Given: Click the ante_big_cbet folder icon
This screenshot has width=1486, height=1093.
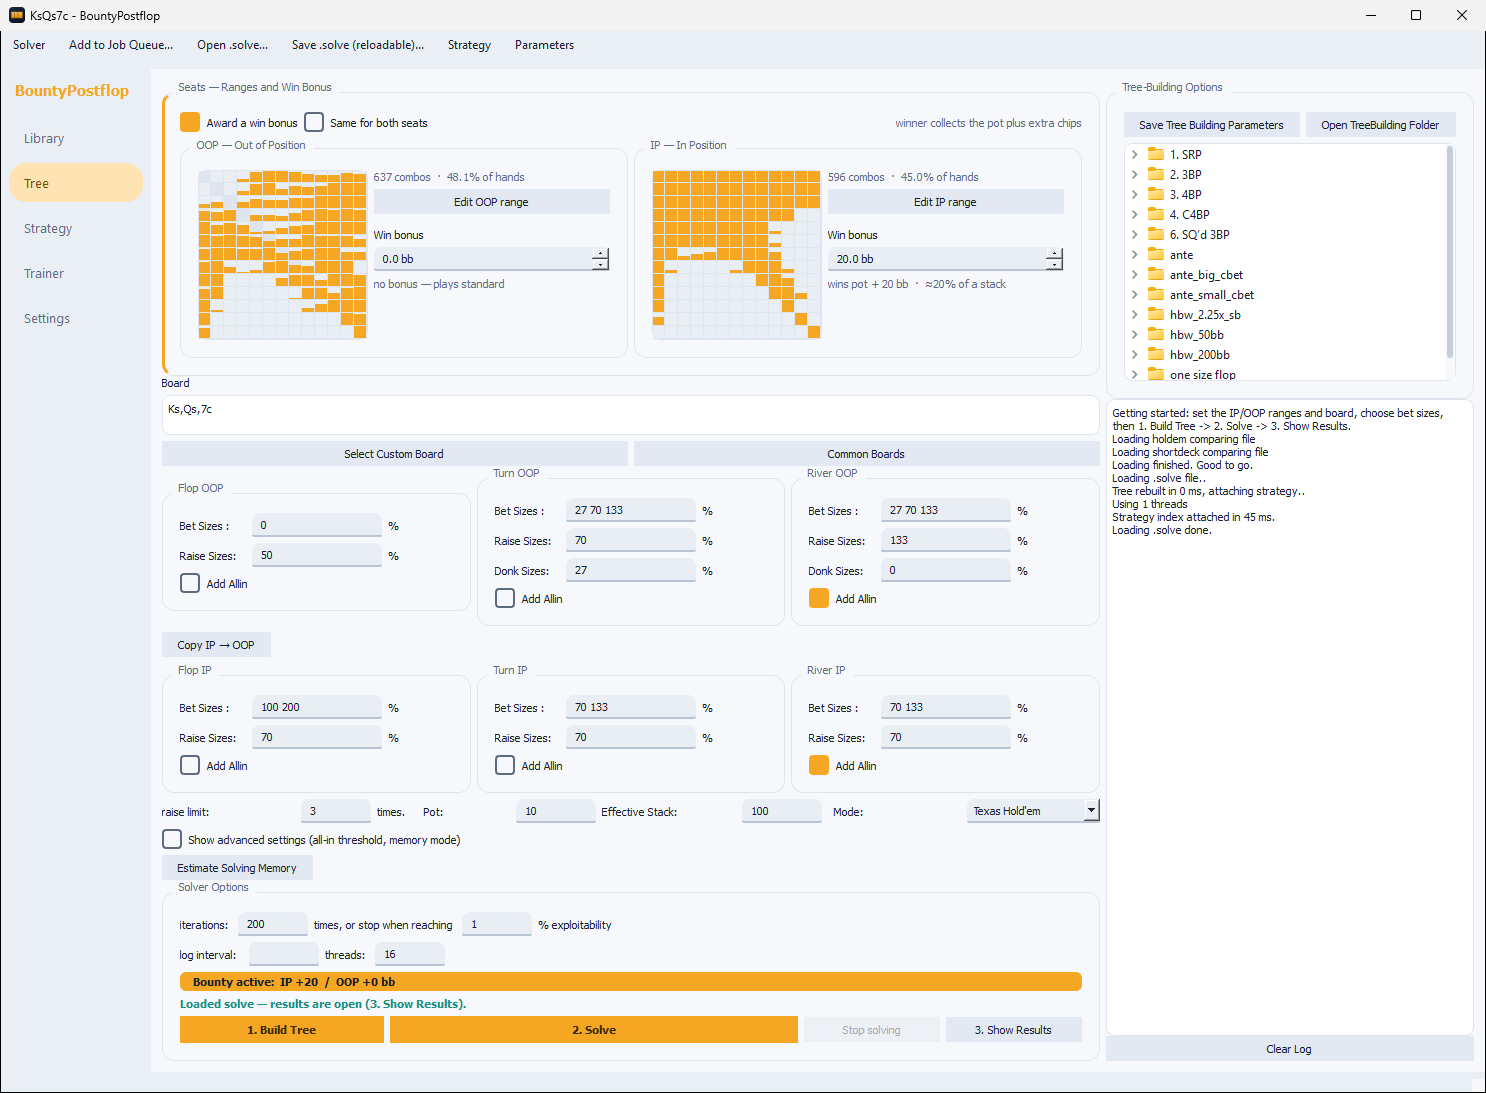Looking at the screenshot, I should point(1156,274).
